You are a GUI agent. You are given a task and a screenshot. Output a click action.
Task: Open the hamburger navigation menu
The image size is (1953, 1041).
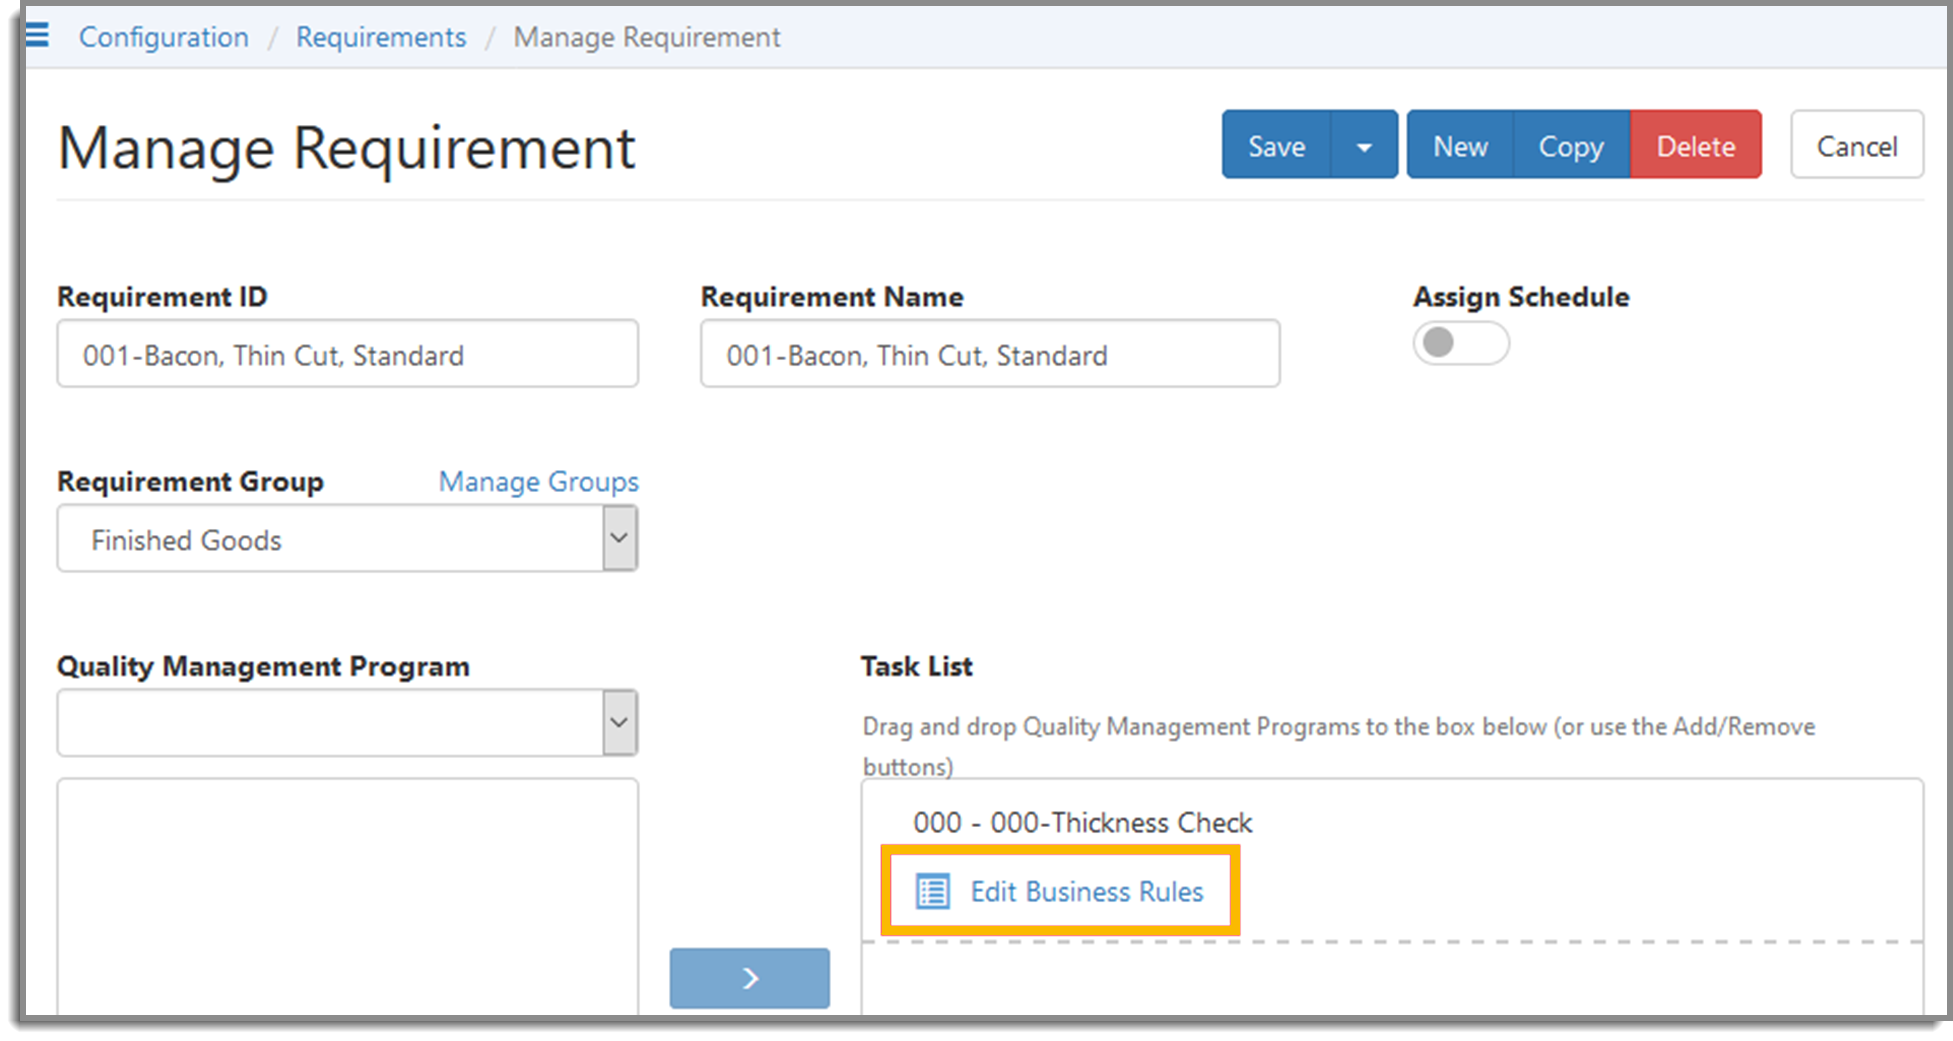point(37,36)
